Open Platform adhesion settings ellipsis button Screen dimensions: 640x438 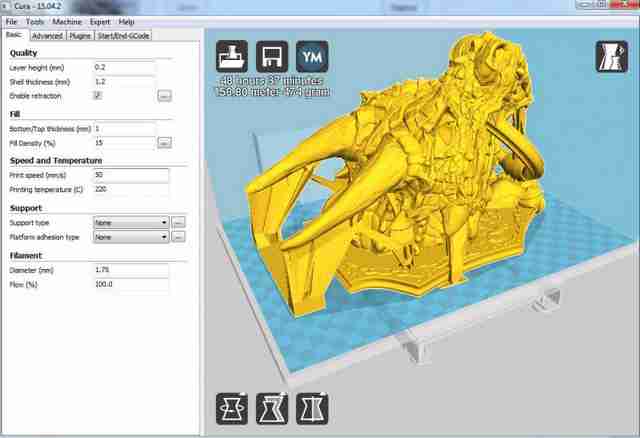[178, 237]
